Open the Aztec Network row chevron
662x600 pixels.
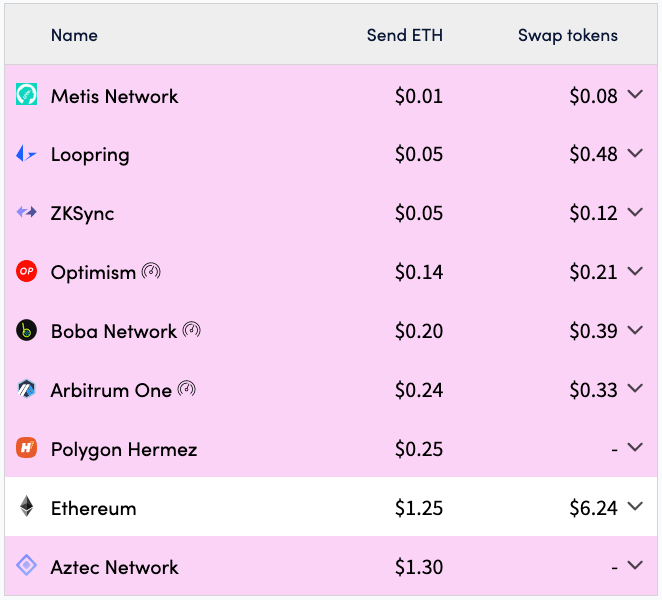(x=635, y=565)
